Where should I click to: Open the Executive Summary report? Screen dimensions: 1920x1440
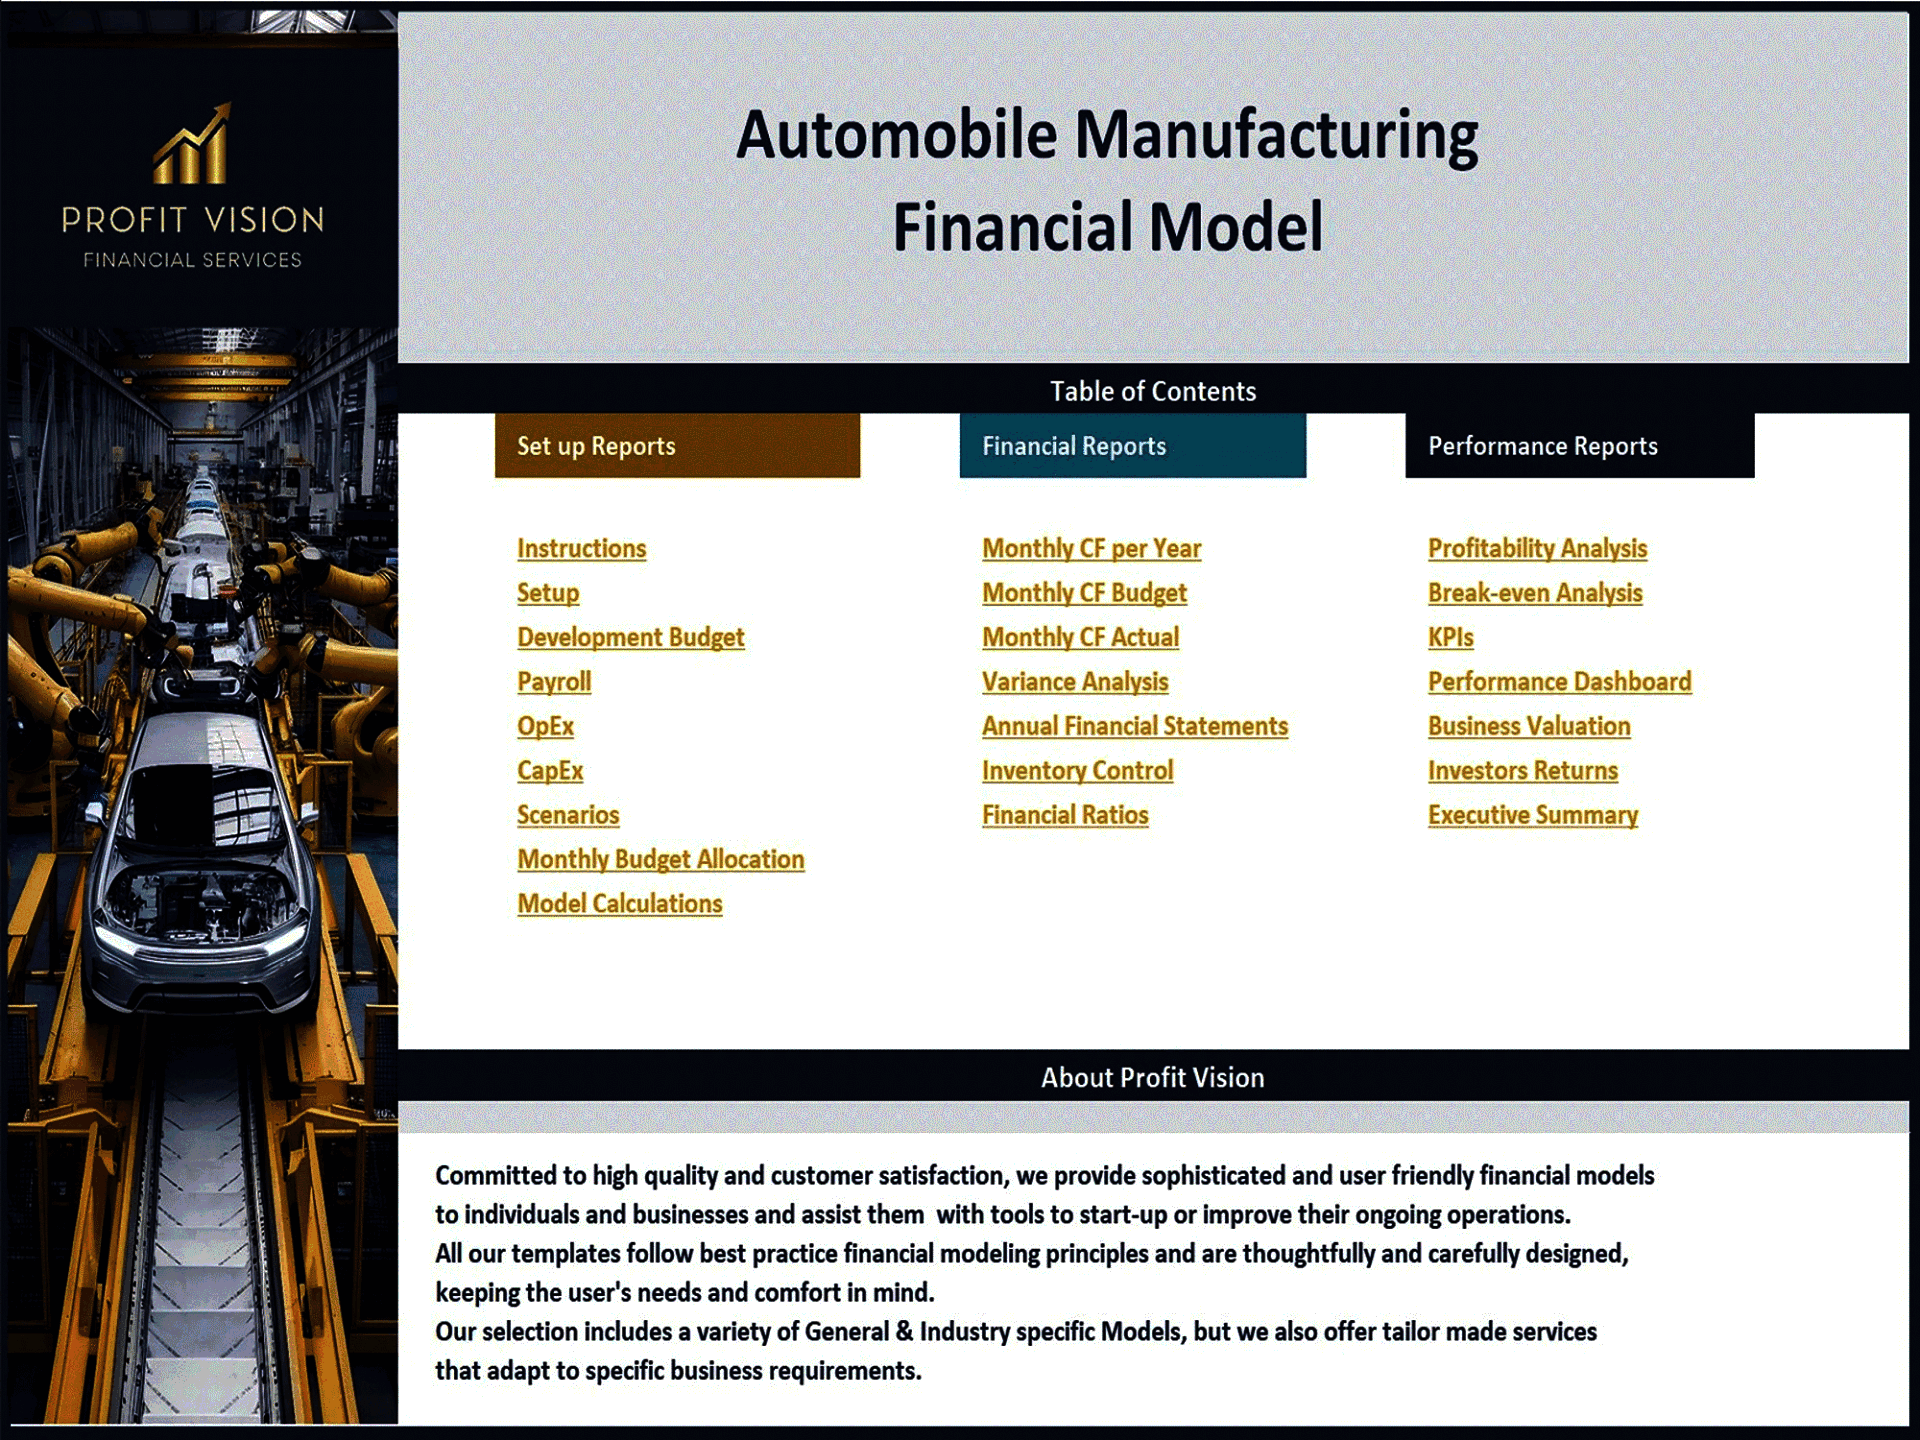(x=1533, y=815)
